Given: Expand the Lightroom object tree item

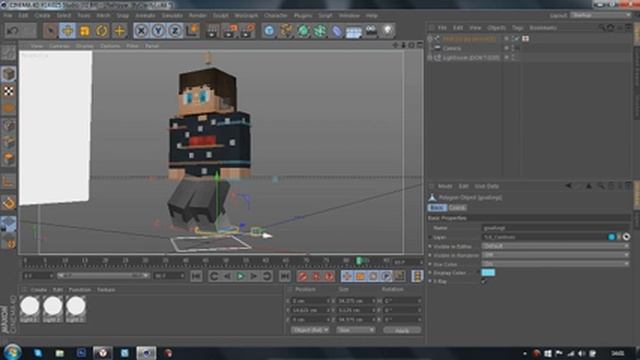Looking at the screenshot, I should coord(429,58).
